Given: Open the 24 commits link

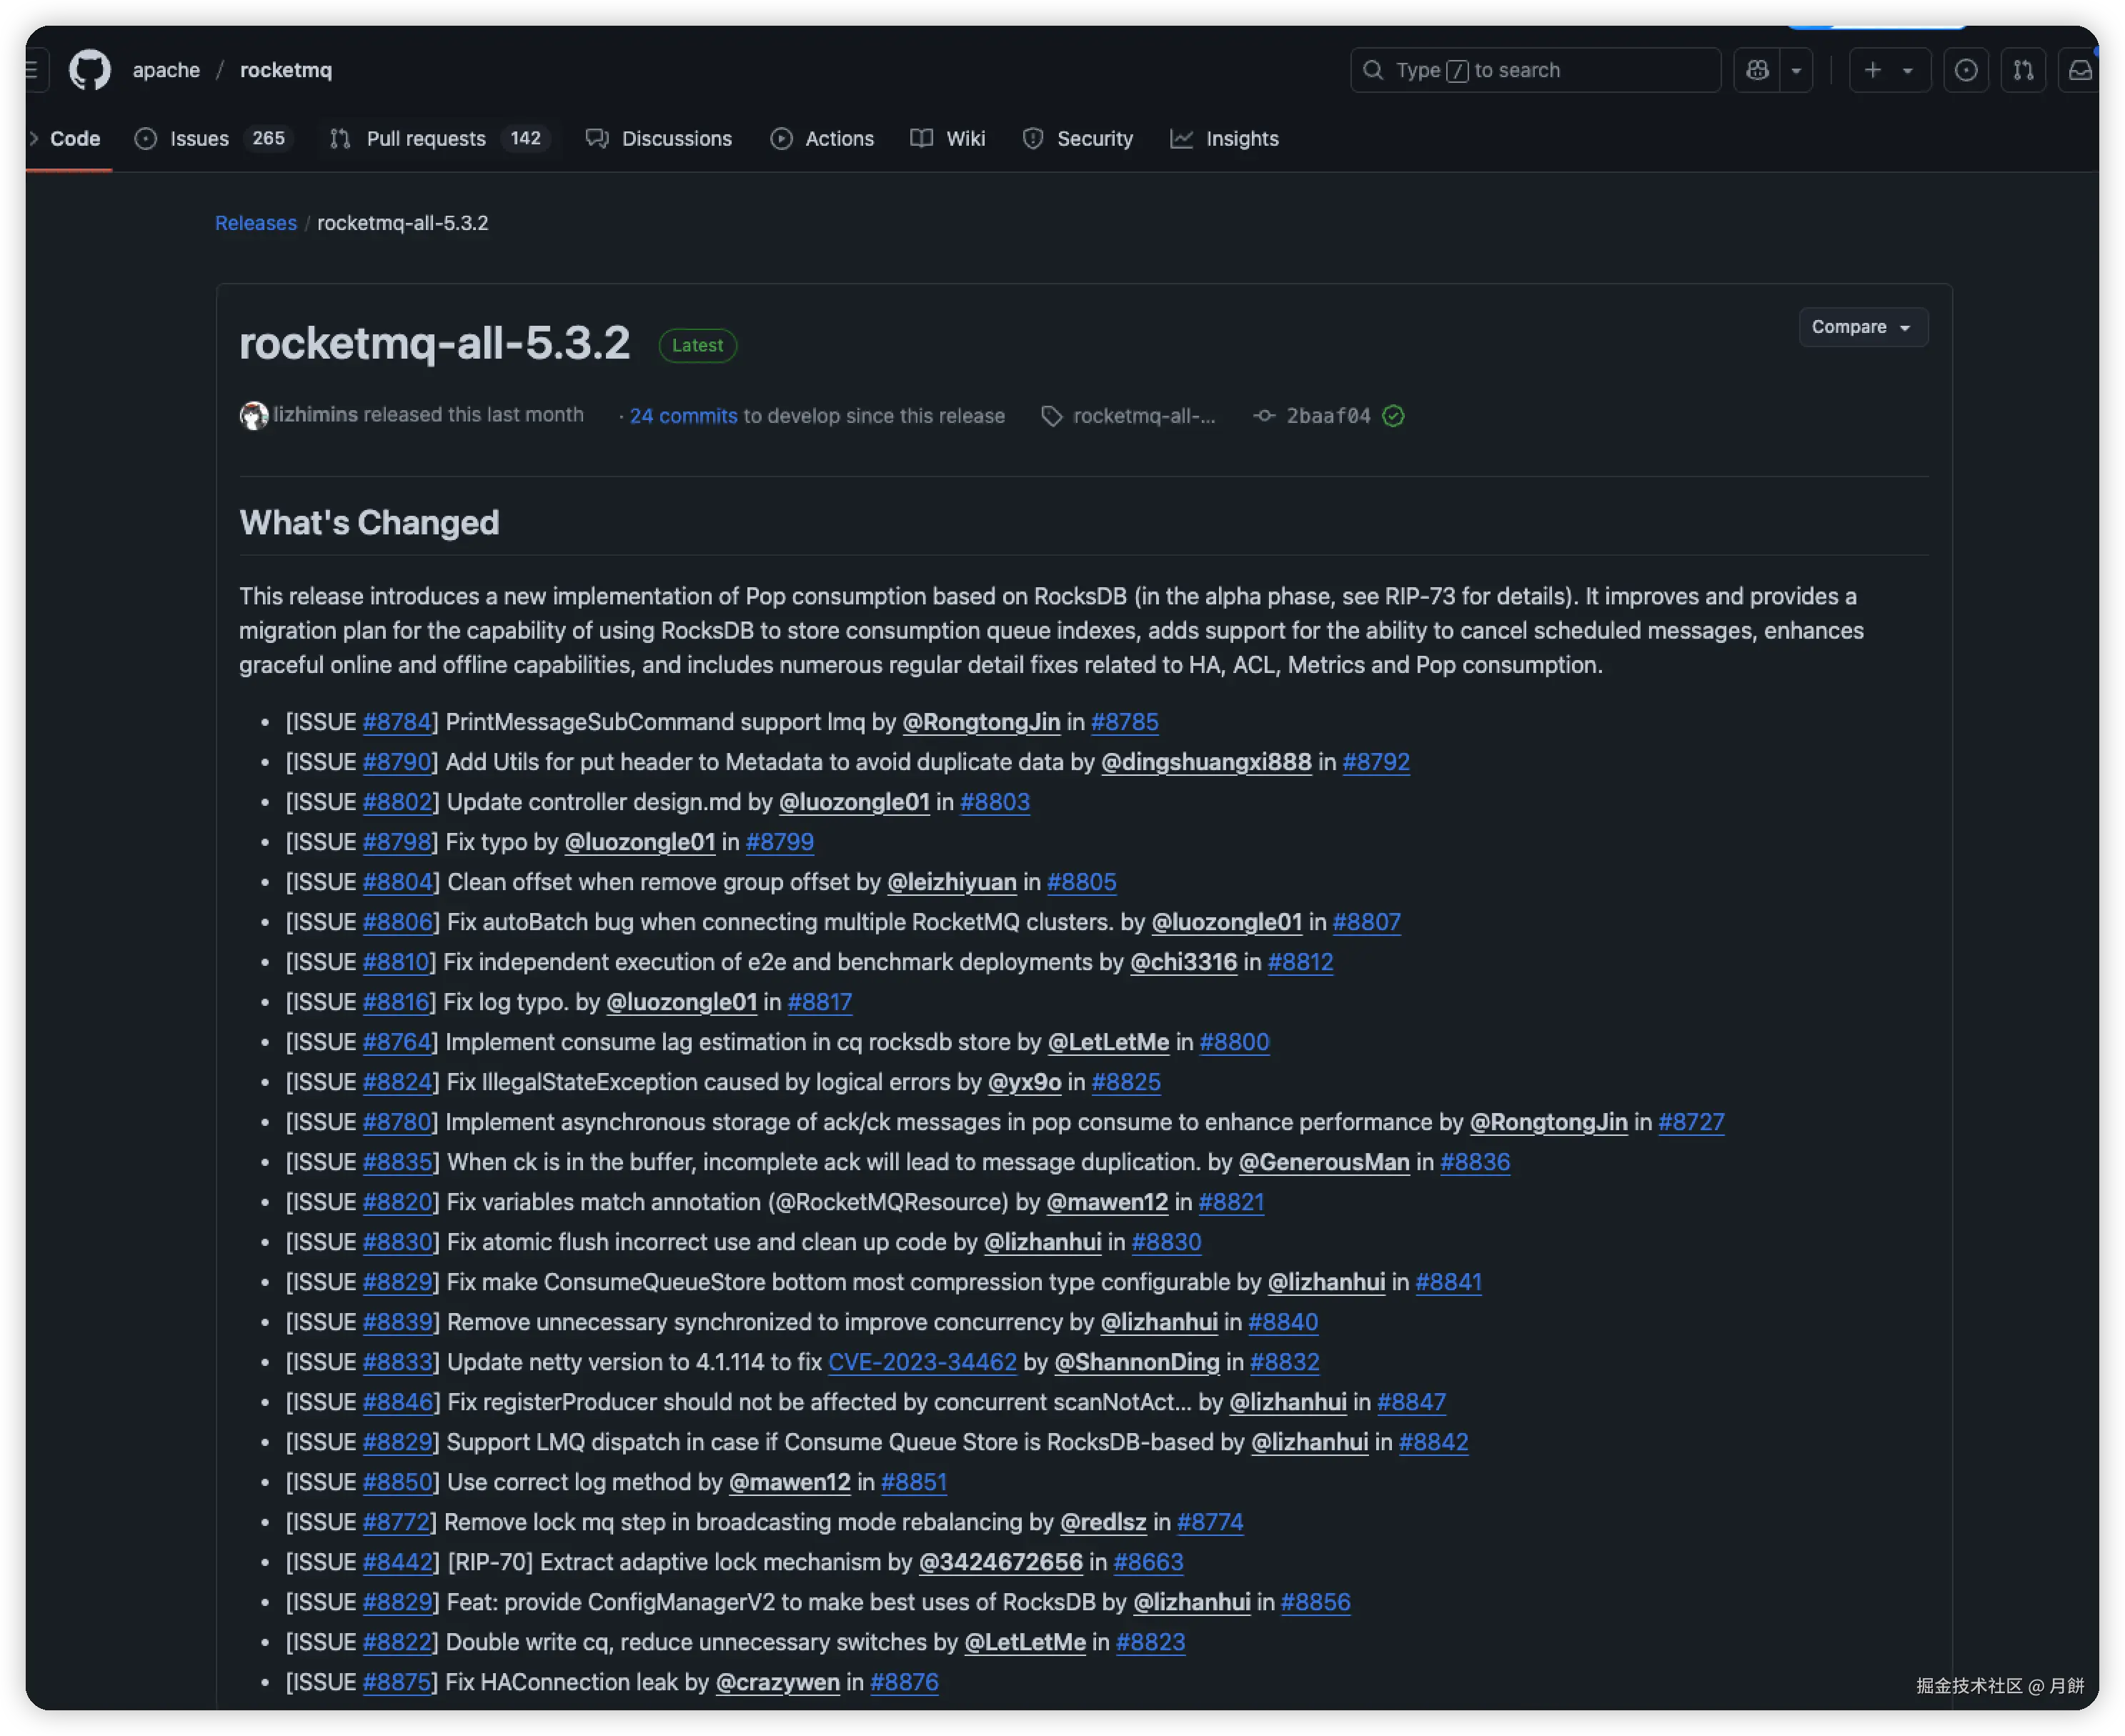Looking at the screenshot, I should tap(683, 416).
